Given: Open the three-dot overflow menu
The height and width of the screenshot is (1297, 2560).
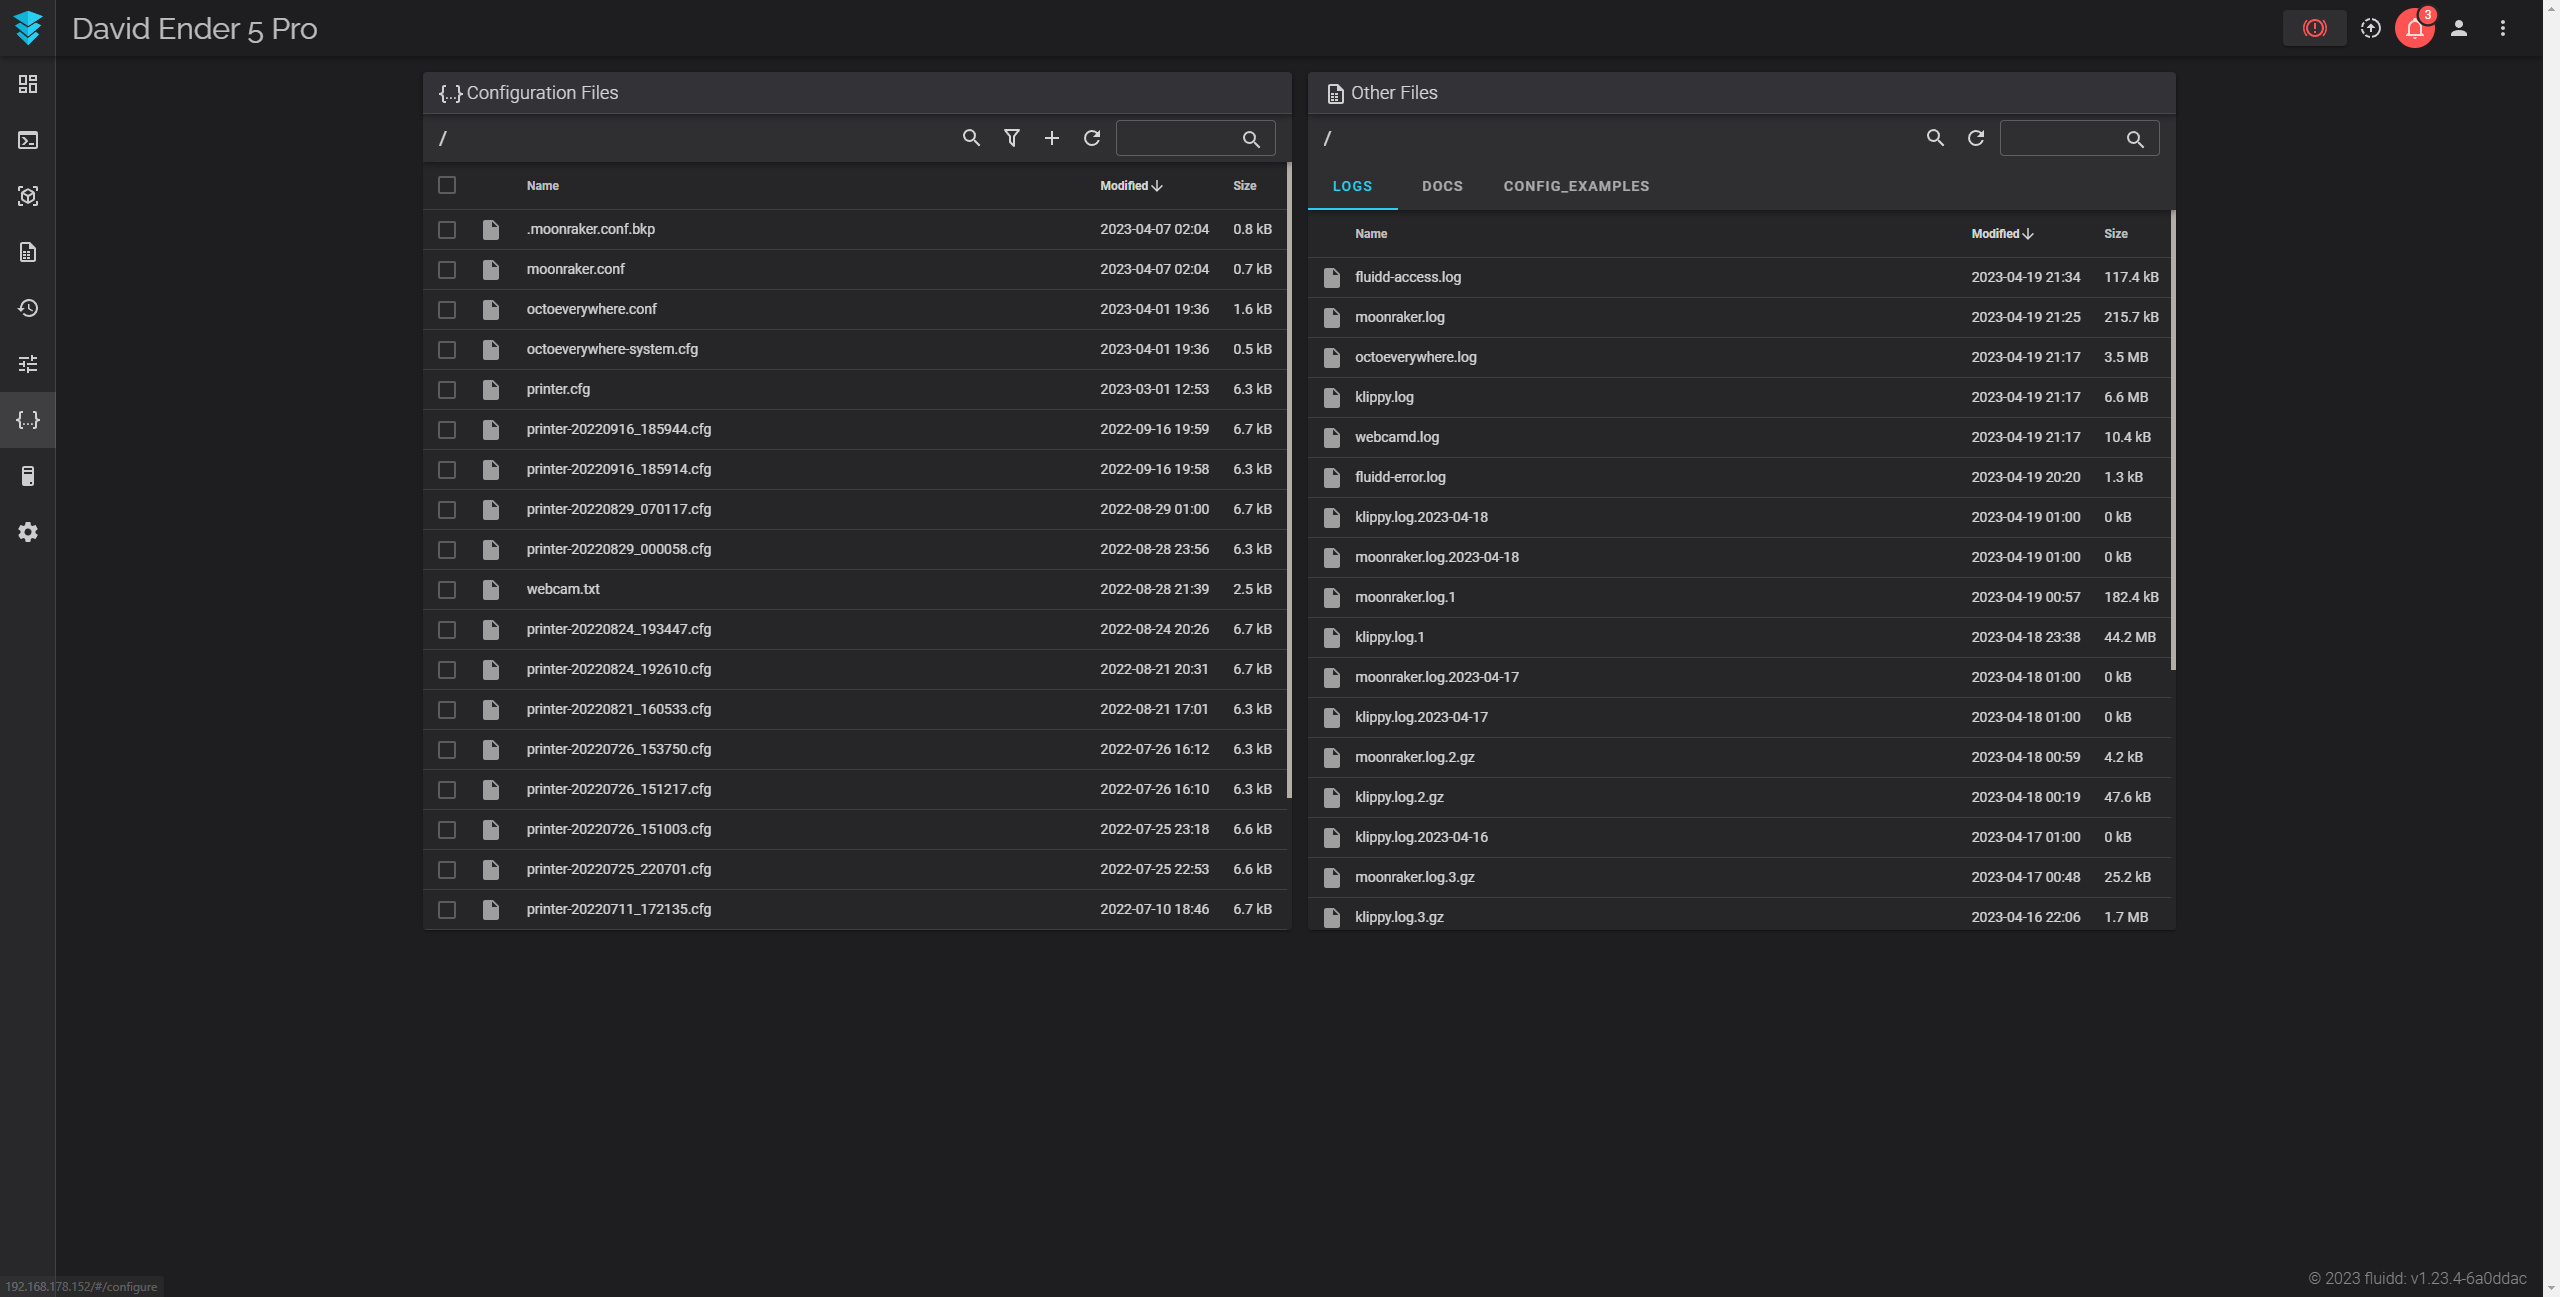Looking at the screenshot, I should 2503,28.
